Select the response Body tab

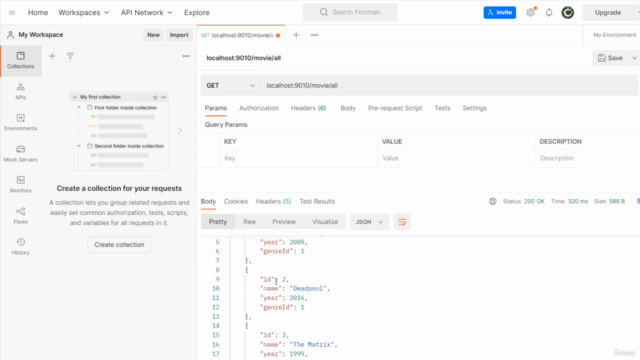[x=208, y=202]
